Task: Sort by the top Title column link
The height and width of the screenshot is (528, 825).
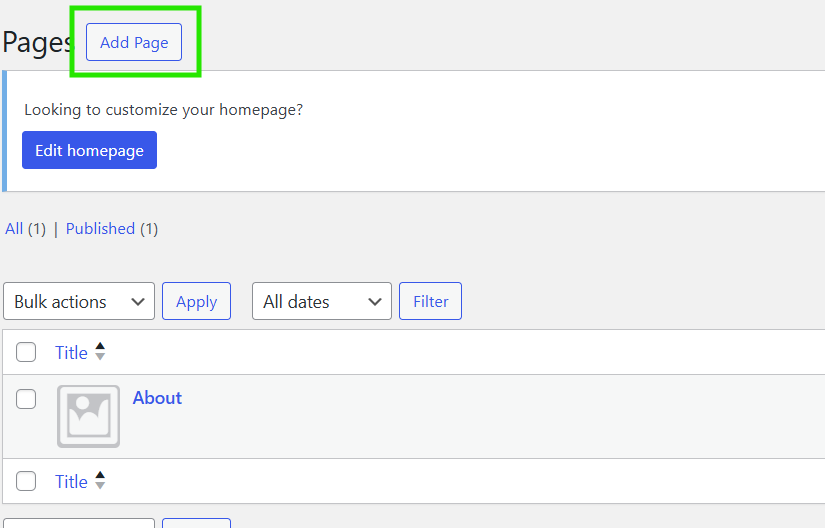Action: tap(72, 352)
